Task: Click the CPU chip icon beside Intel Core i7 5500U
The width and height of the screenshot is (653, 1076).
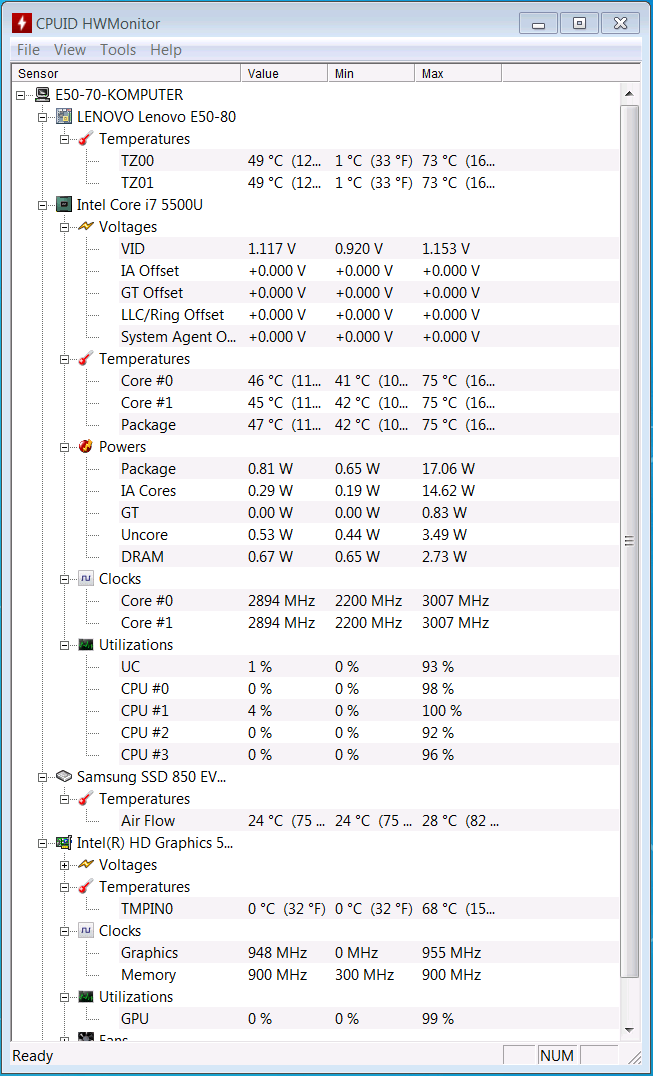Action: [64, 204]
